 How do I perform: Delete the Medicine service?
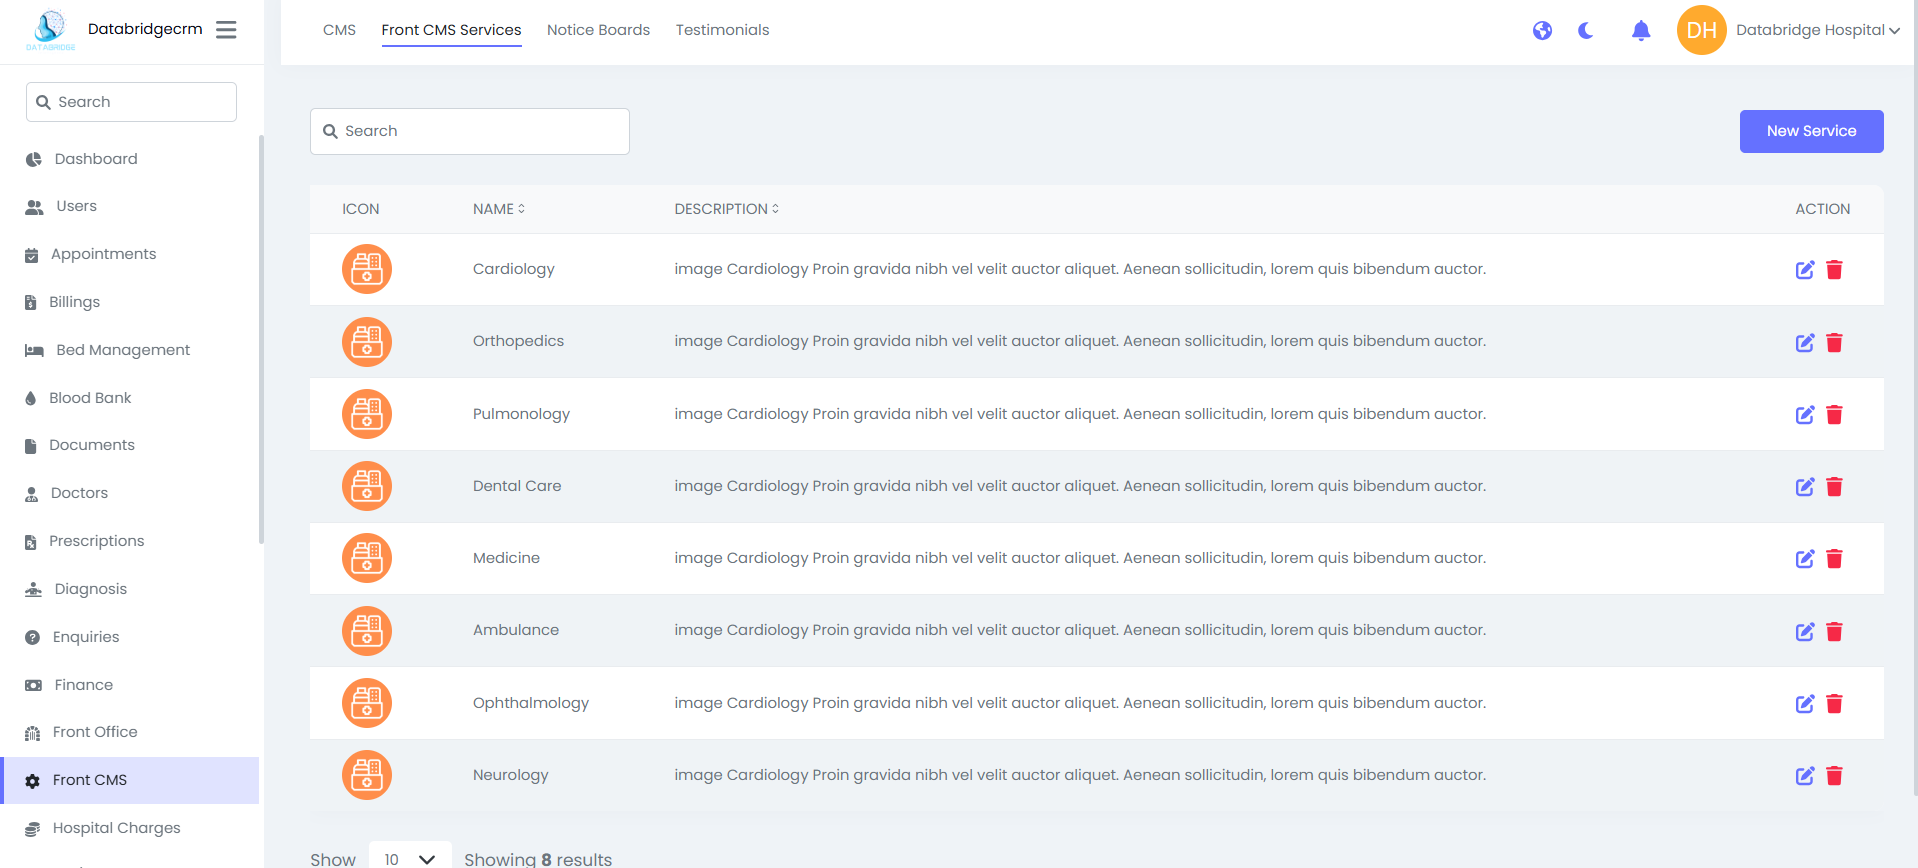click(x=1834, y=559)
